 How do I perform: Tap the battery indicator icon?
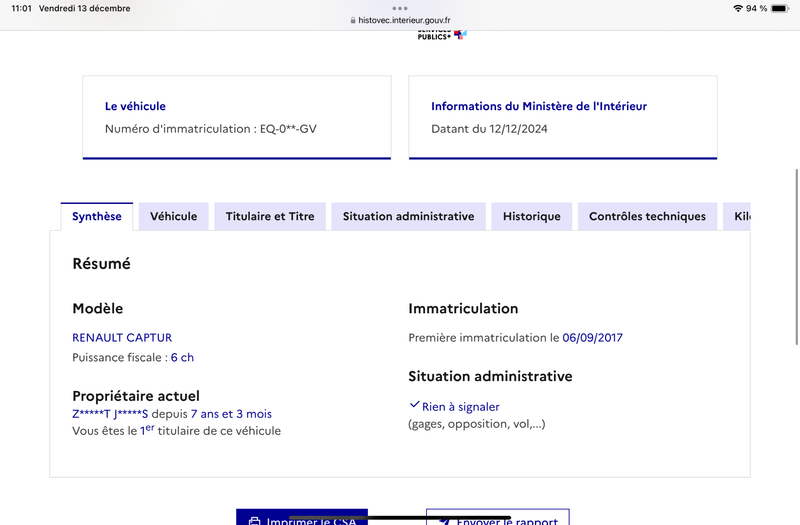click(x=780, y=8)
